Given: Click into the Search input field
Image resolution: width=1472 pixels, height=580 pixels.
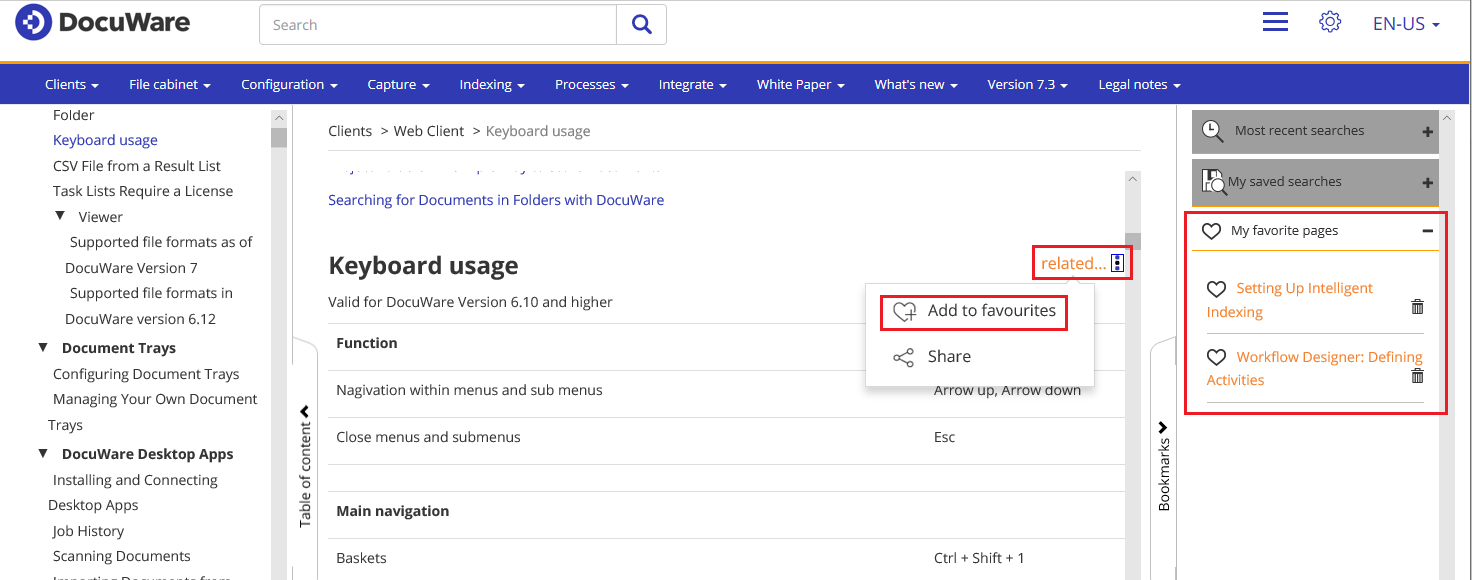Looking at the screenshot, I should (438, 25).
